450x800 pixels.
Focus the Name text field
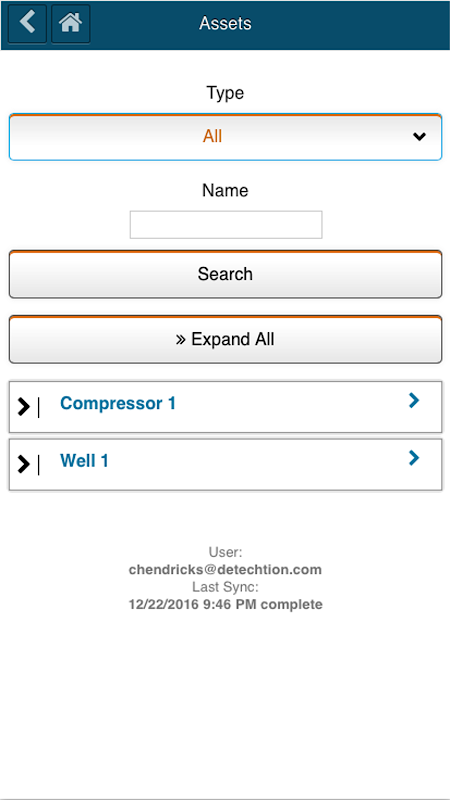tap(226, 224)
